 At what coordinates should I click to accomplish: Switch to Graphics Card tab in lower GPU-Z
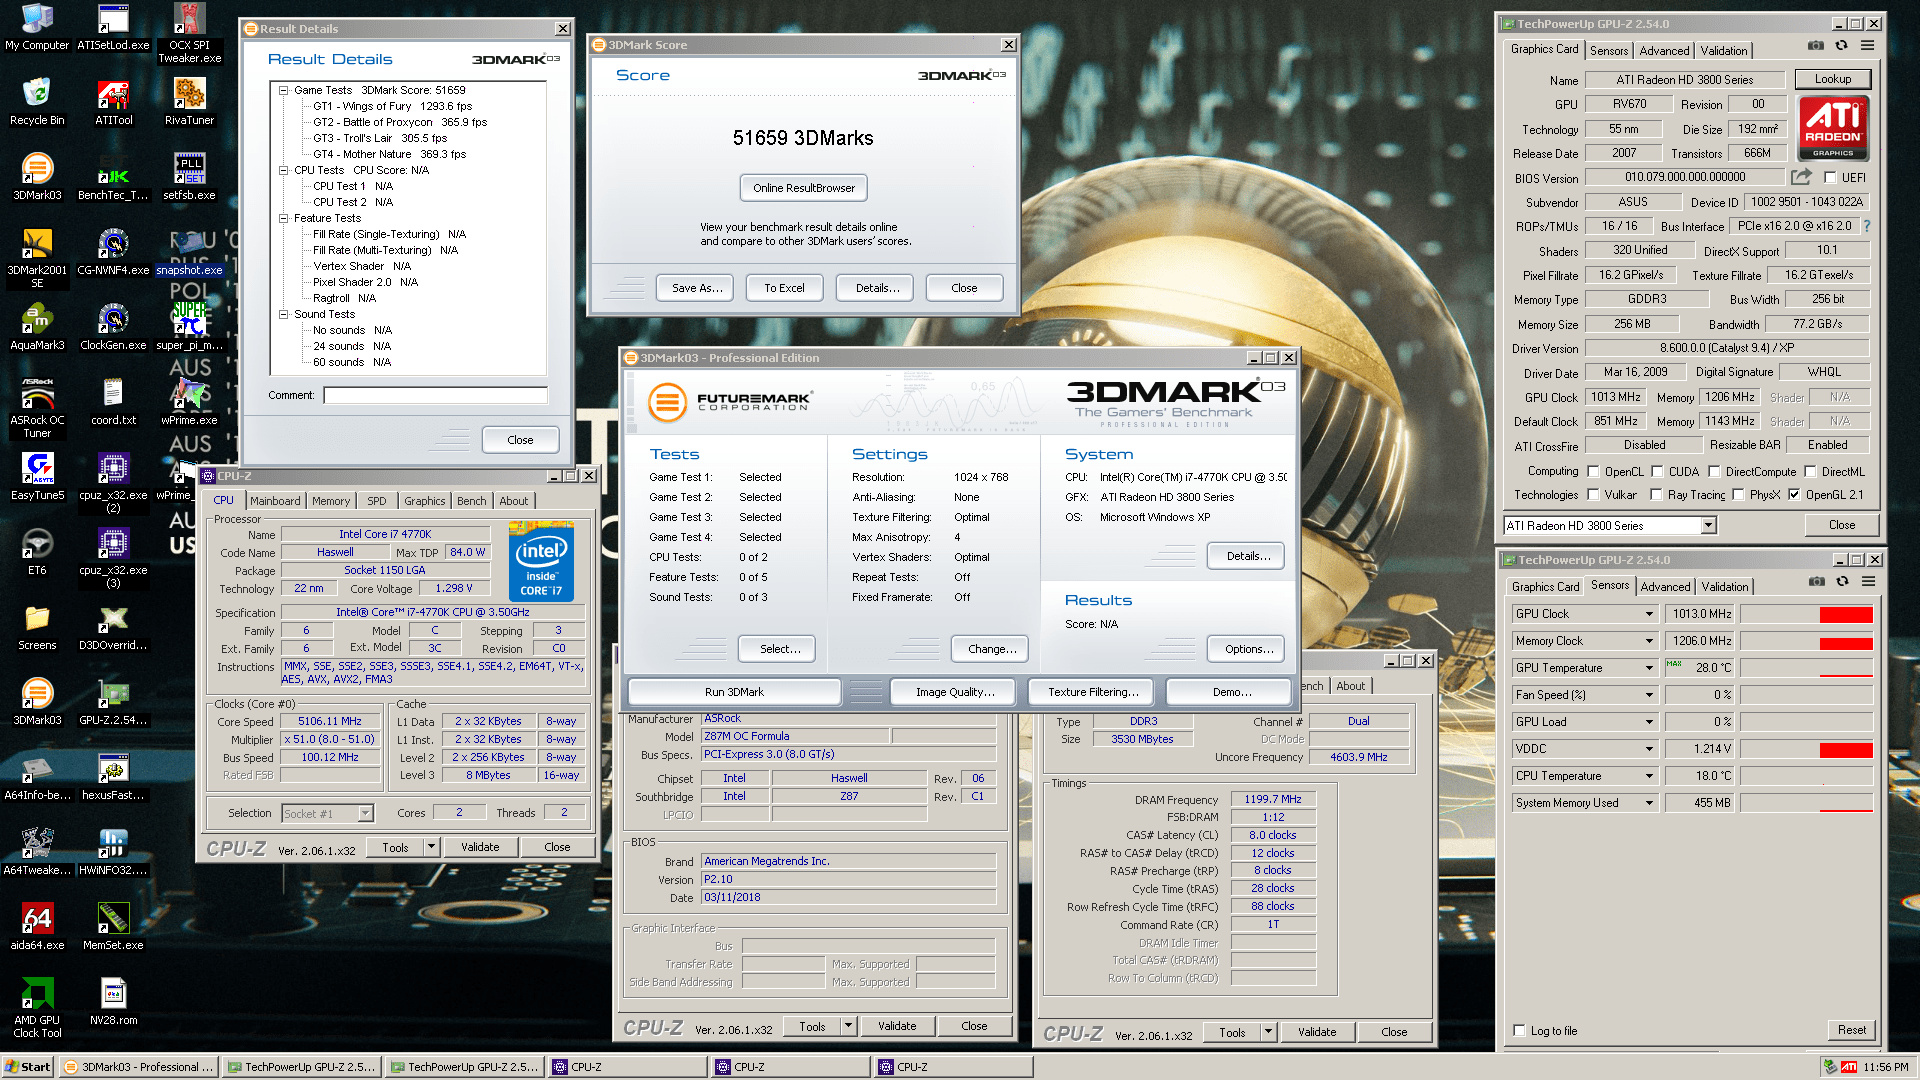(1545, 587)
